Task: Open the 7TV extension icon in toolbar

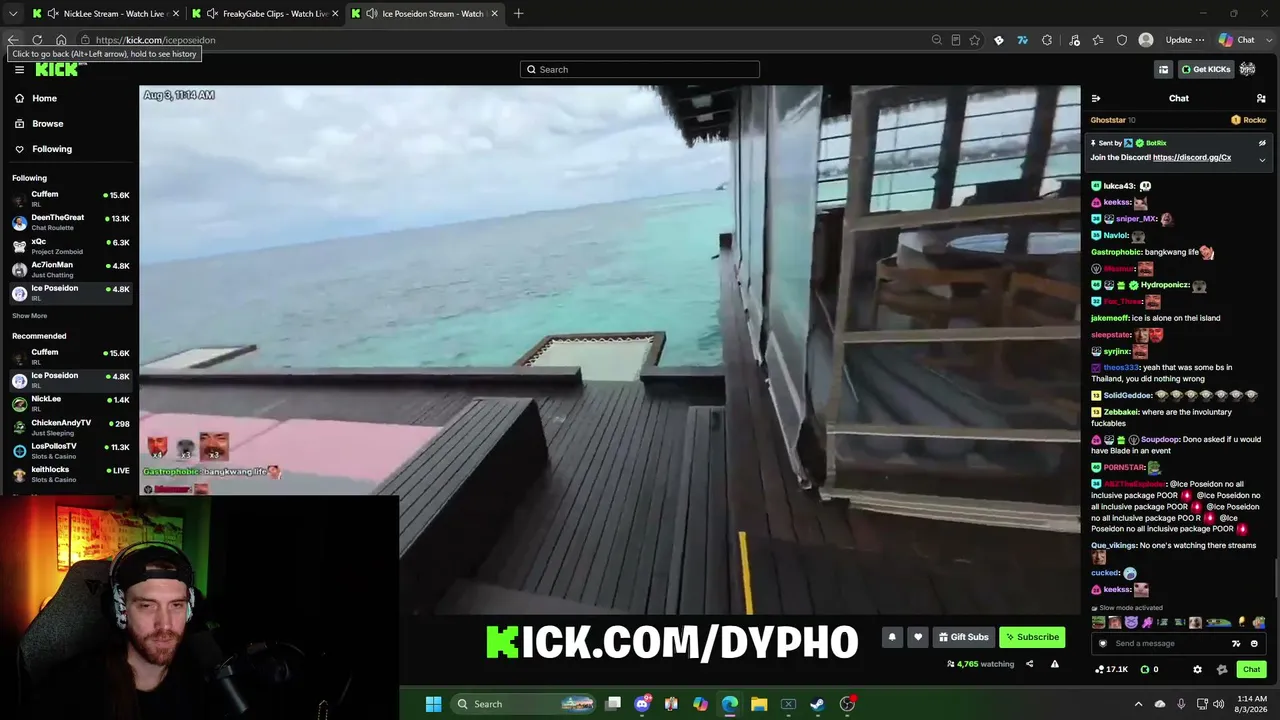Action: point(1022,40)
